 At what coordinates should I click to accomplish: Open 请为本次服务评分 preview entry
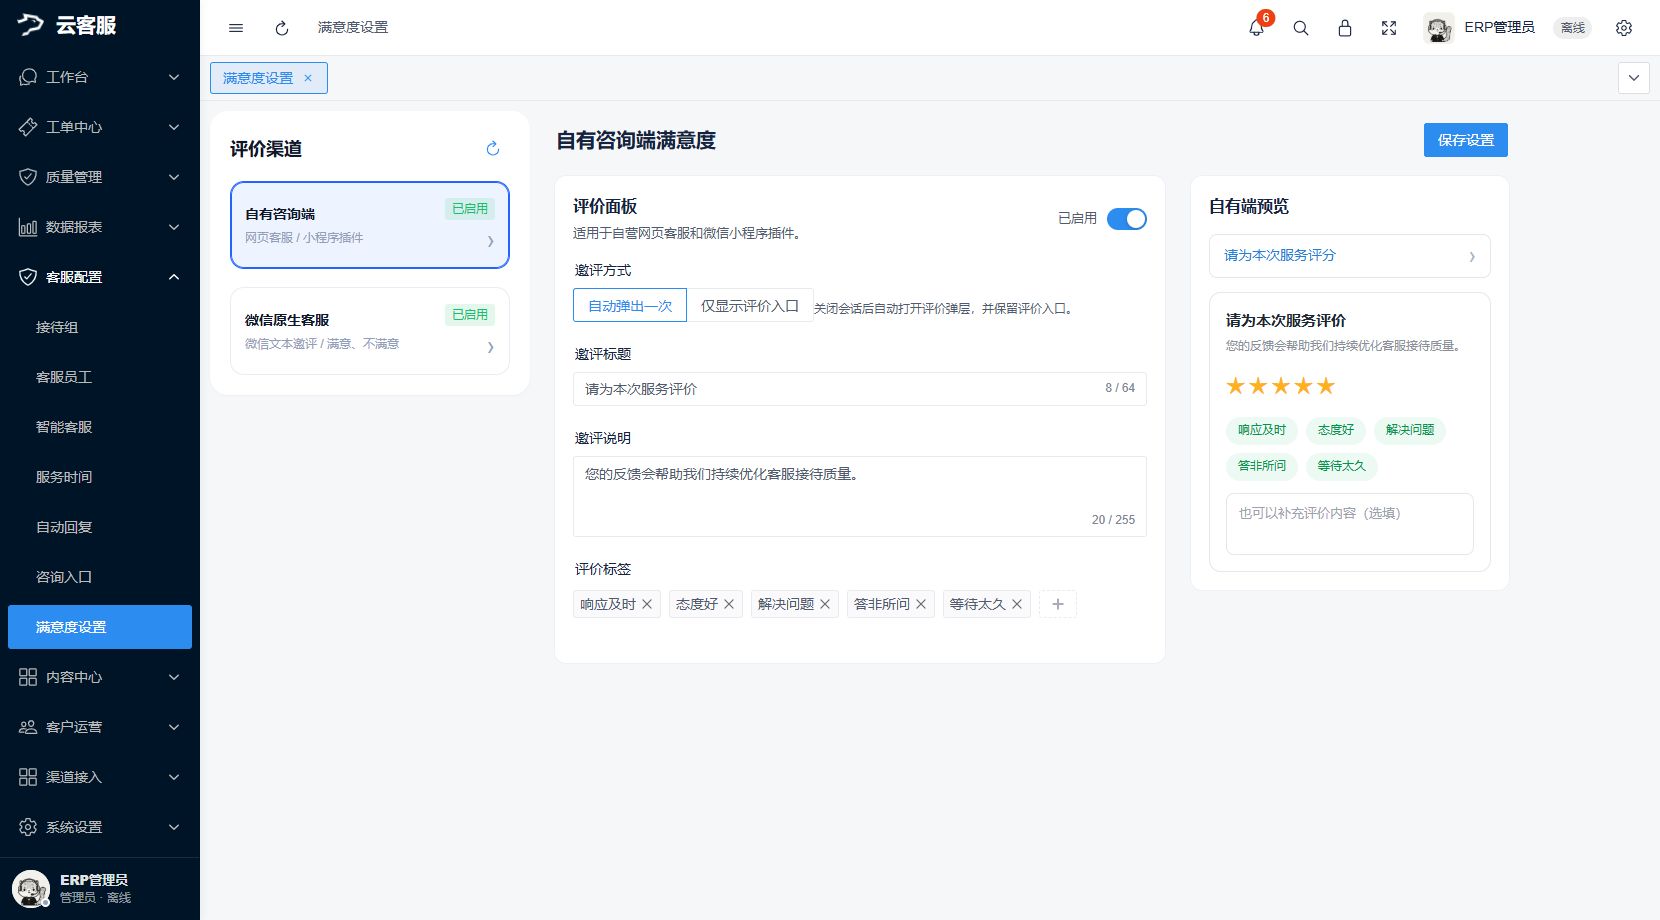1350,256
